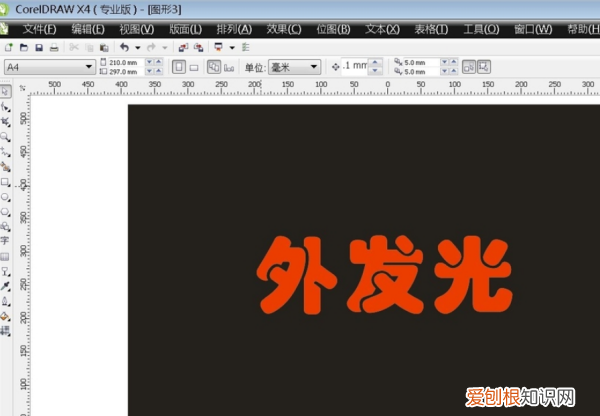Click the Undo arrow icon

(124, 47)
